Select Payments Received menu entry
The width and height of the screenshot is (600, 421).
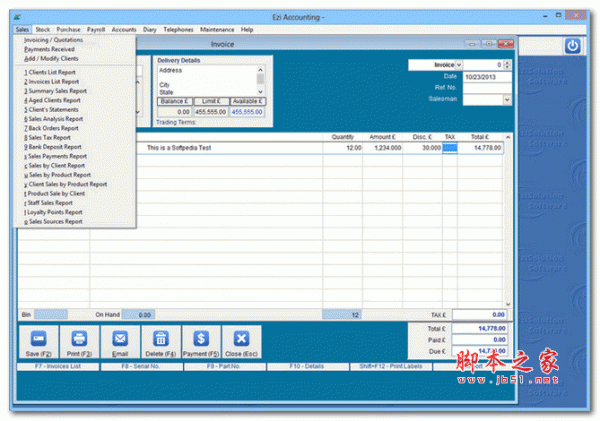coord(49,49)
